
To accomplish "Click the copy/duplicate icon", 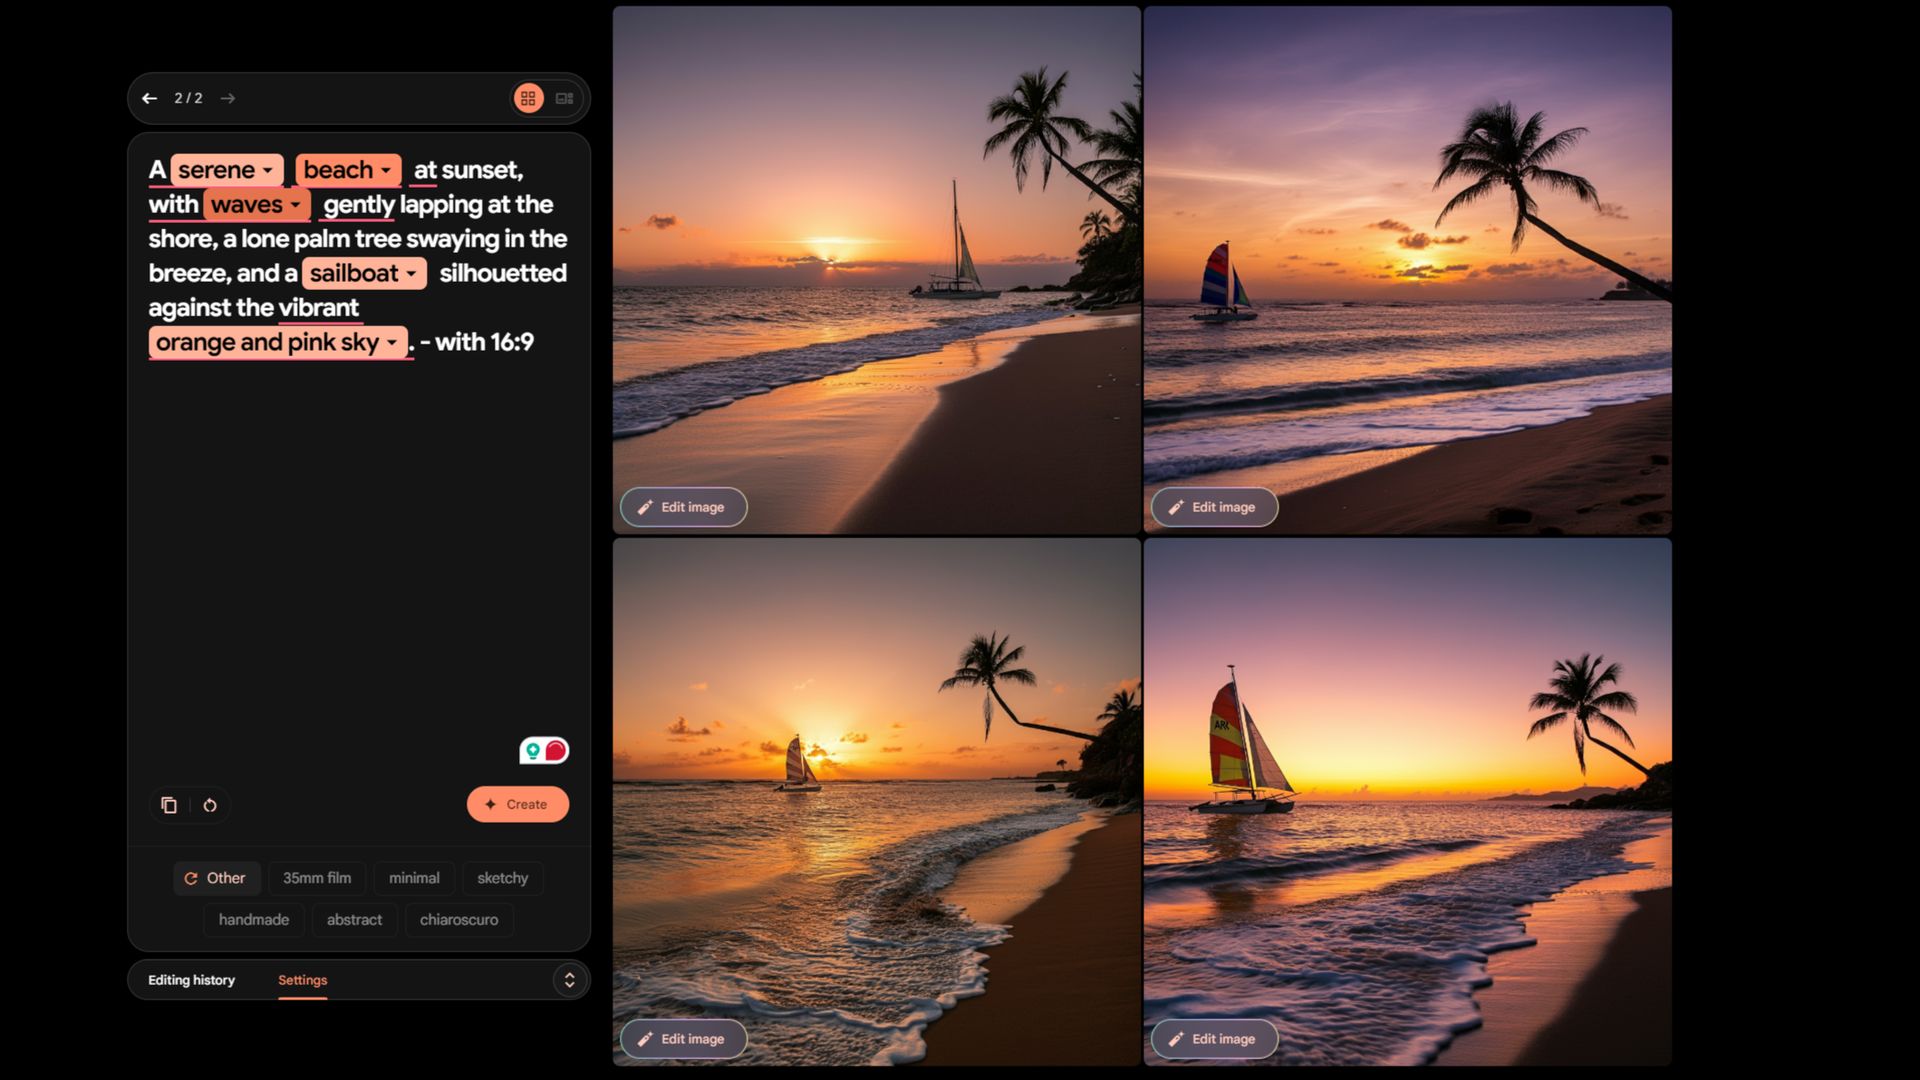I will pos(167,803).
